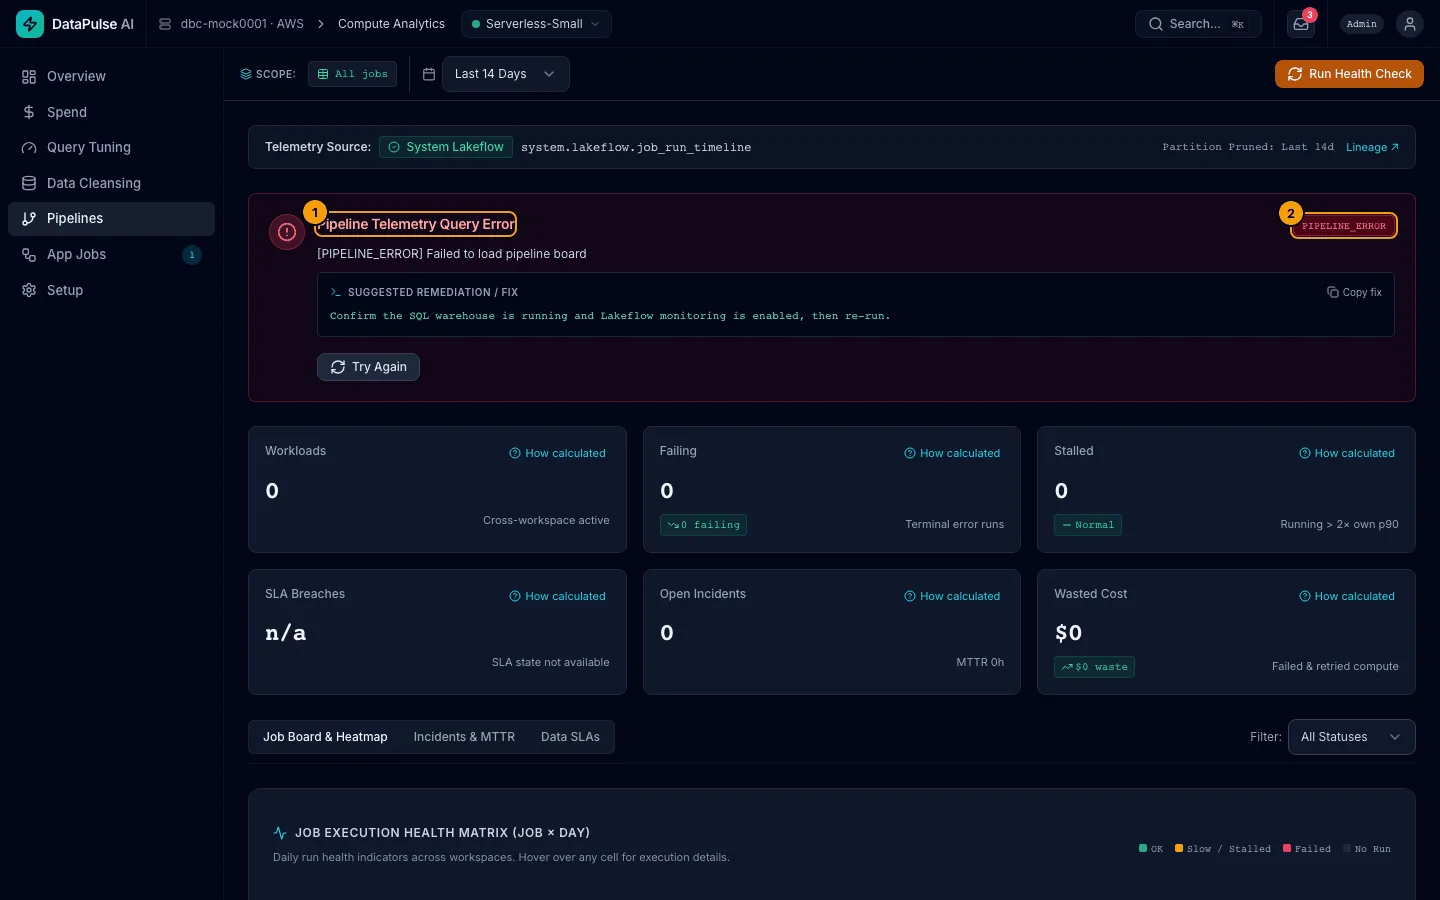Click the Try Again button

368,367
